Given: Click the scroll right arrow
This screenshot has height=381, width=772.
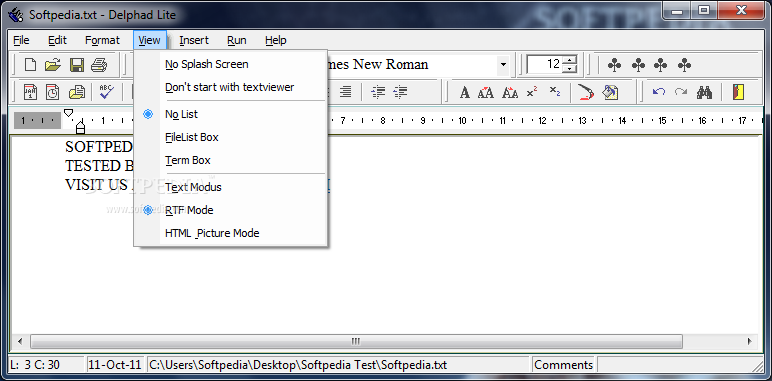Looking at the screenshot, I should pyautogui.click(x=749, y=341).
